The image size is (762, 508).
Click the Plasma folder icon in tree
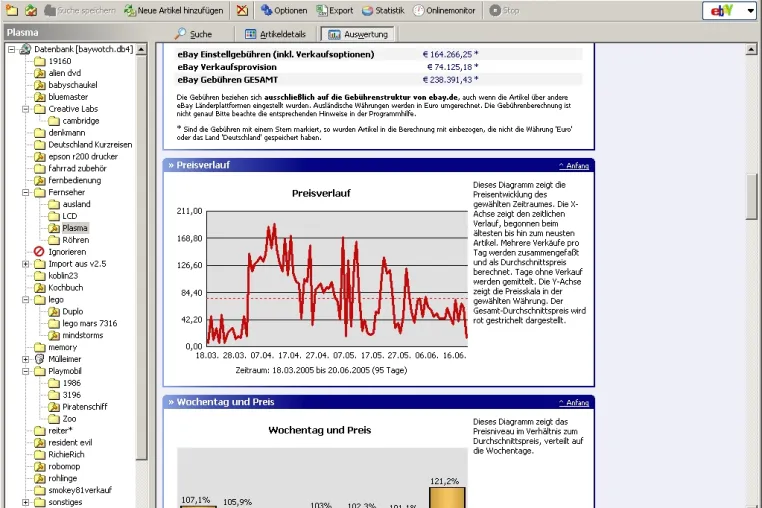point(54,228)
